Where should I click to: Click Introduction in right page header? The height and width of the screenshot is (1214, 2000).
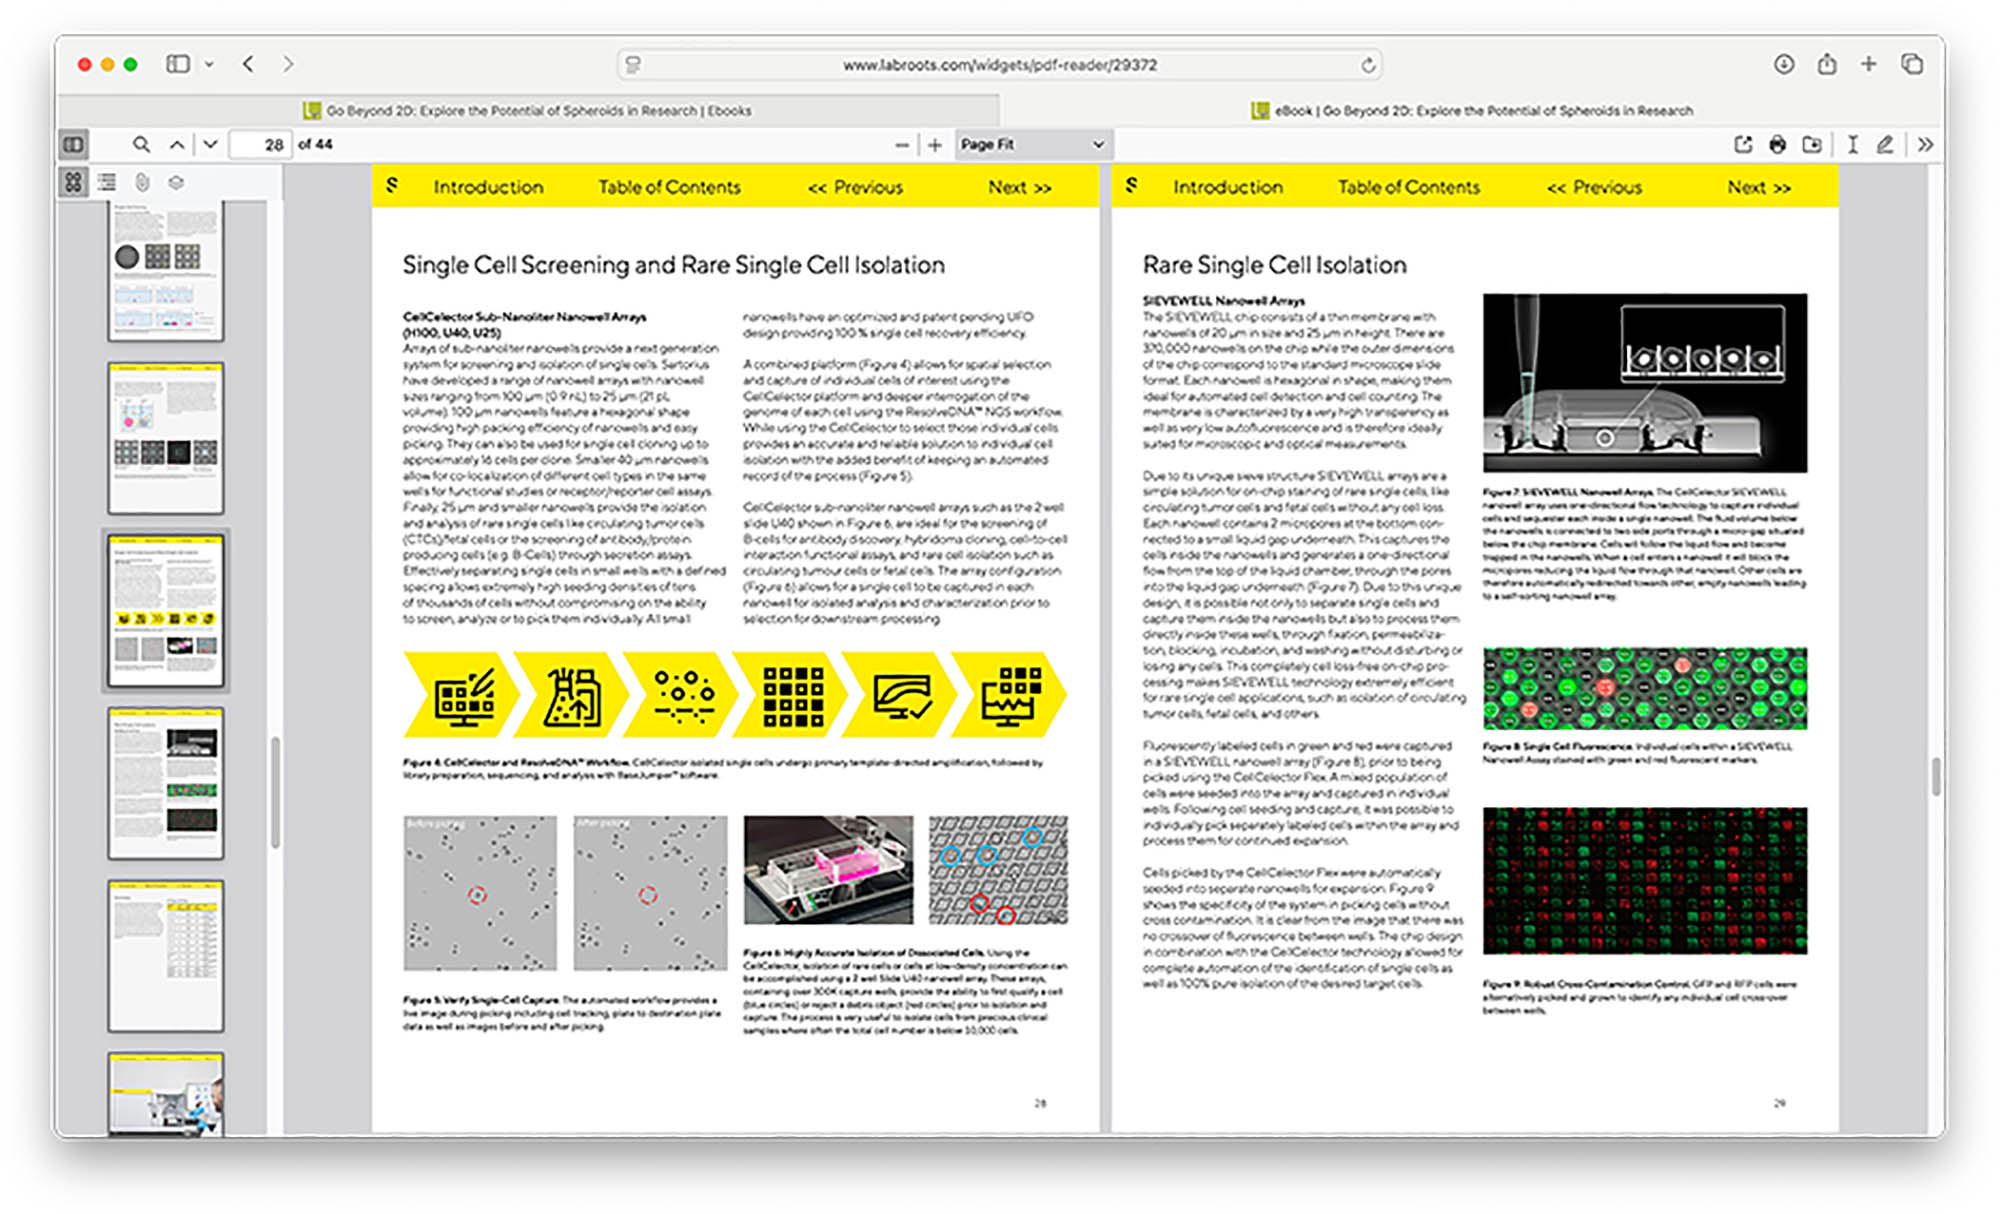[x=1227, y=187]
